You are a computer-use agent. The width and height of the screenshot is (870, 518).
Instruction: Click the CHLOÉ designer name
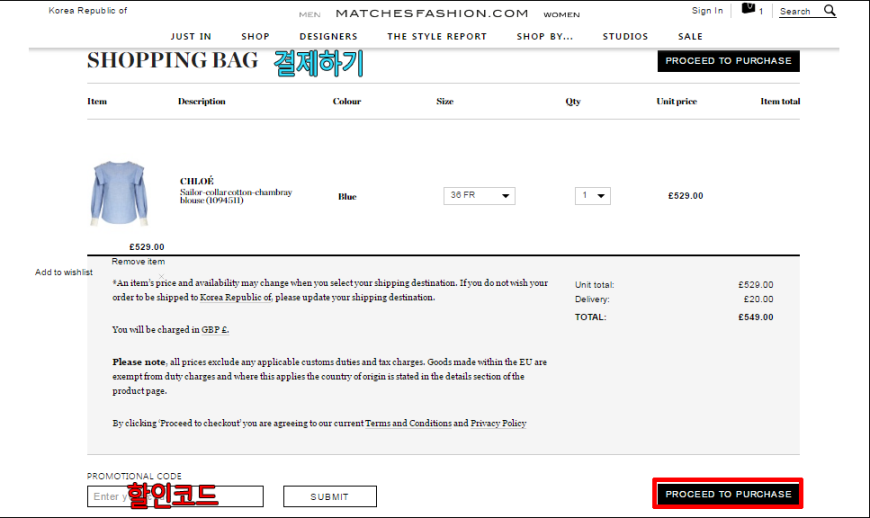[196, 181]
